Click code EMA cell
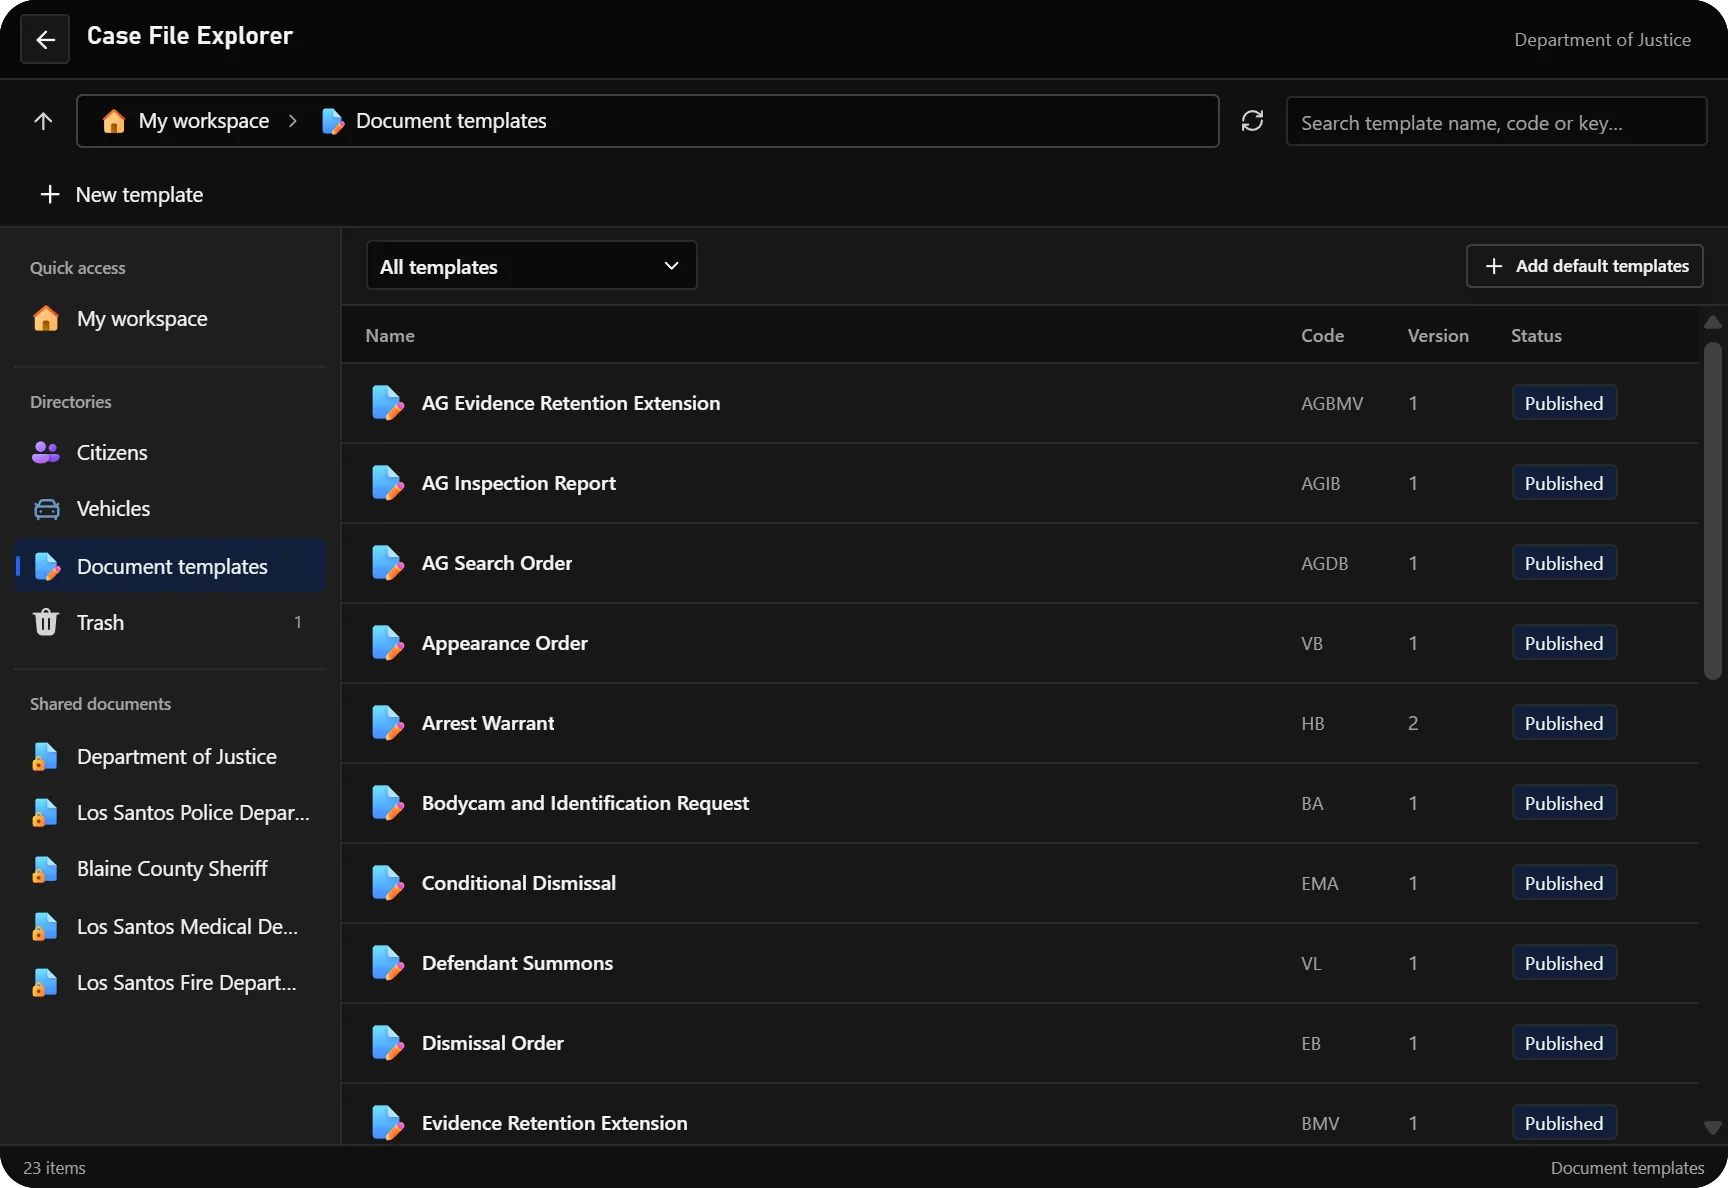This screenshot has height=1188, width=1728. 1320,883
